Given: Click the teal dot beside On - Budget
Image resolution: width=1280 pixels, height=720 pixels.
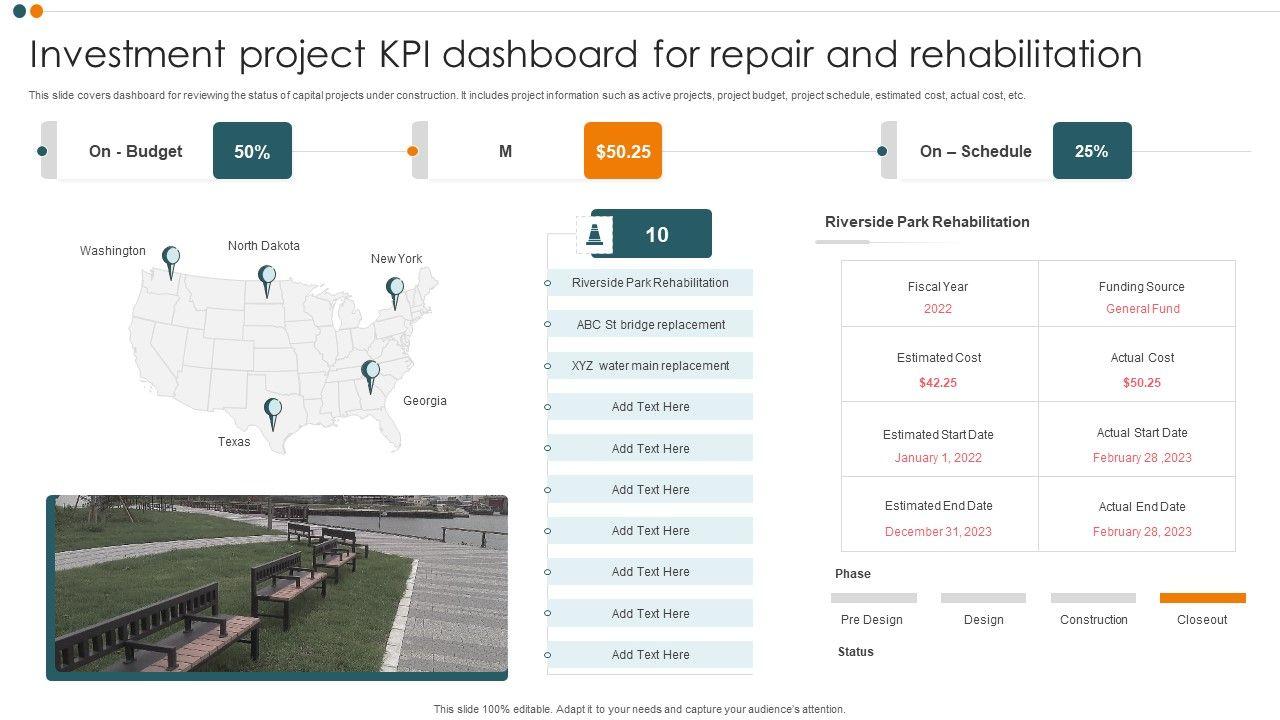Looking at the screenshot, I should (42, 151).
